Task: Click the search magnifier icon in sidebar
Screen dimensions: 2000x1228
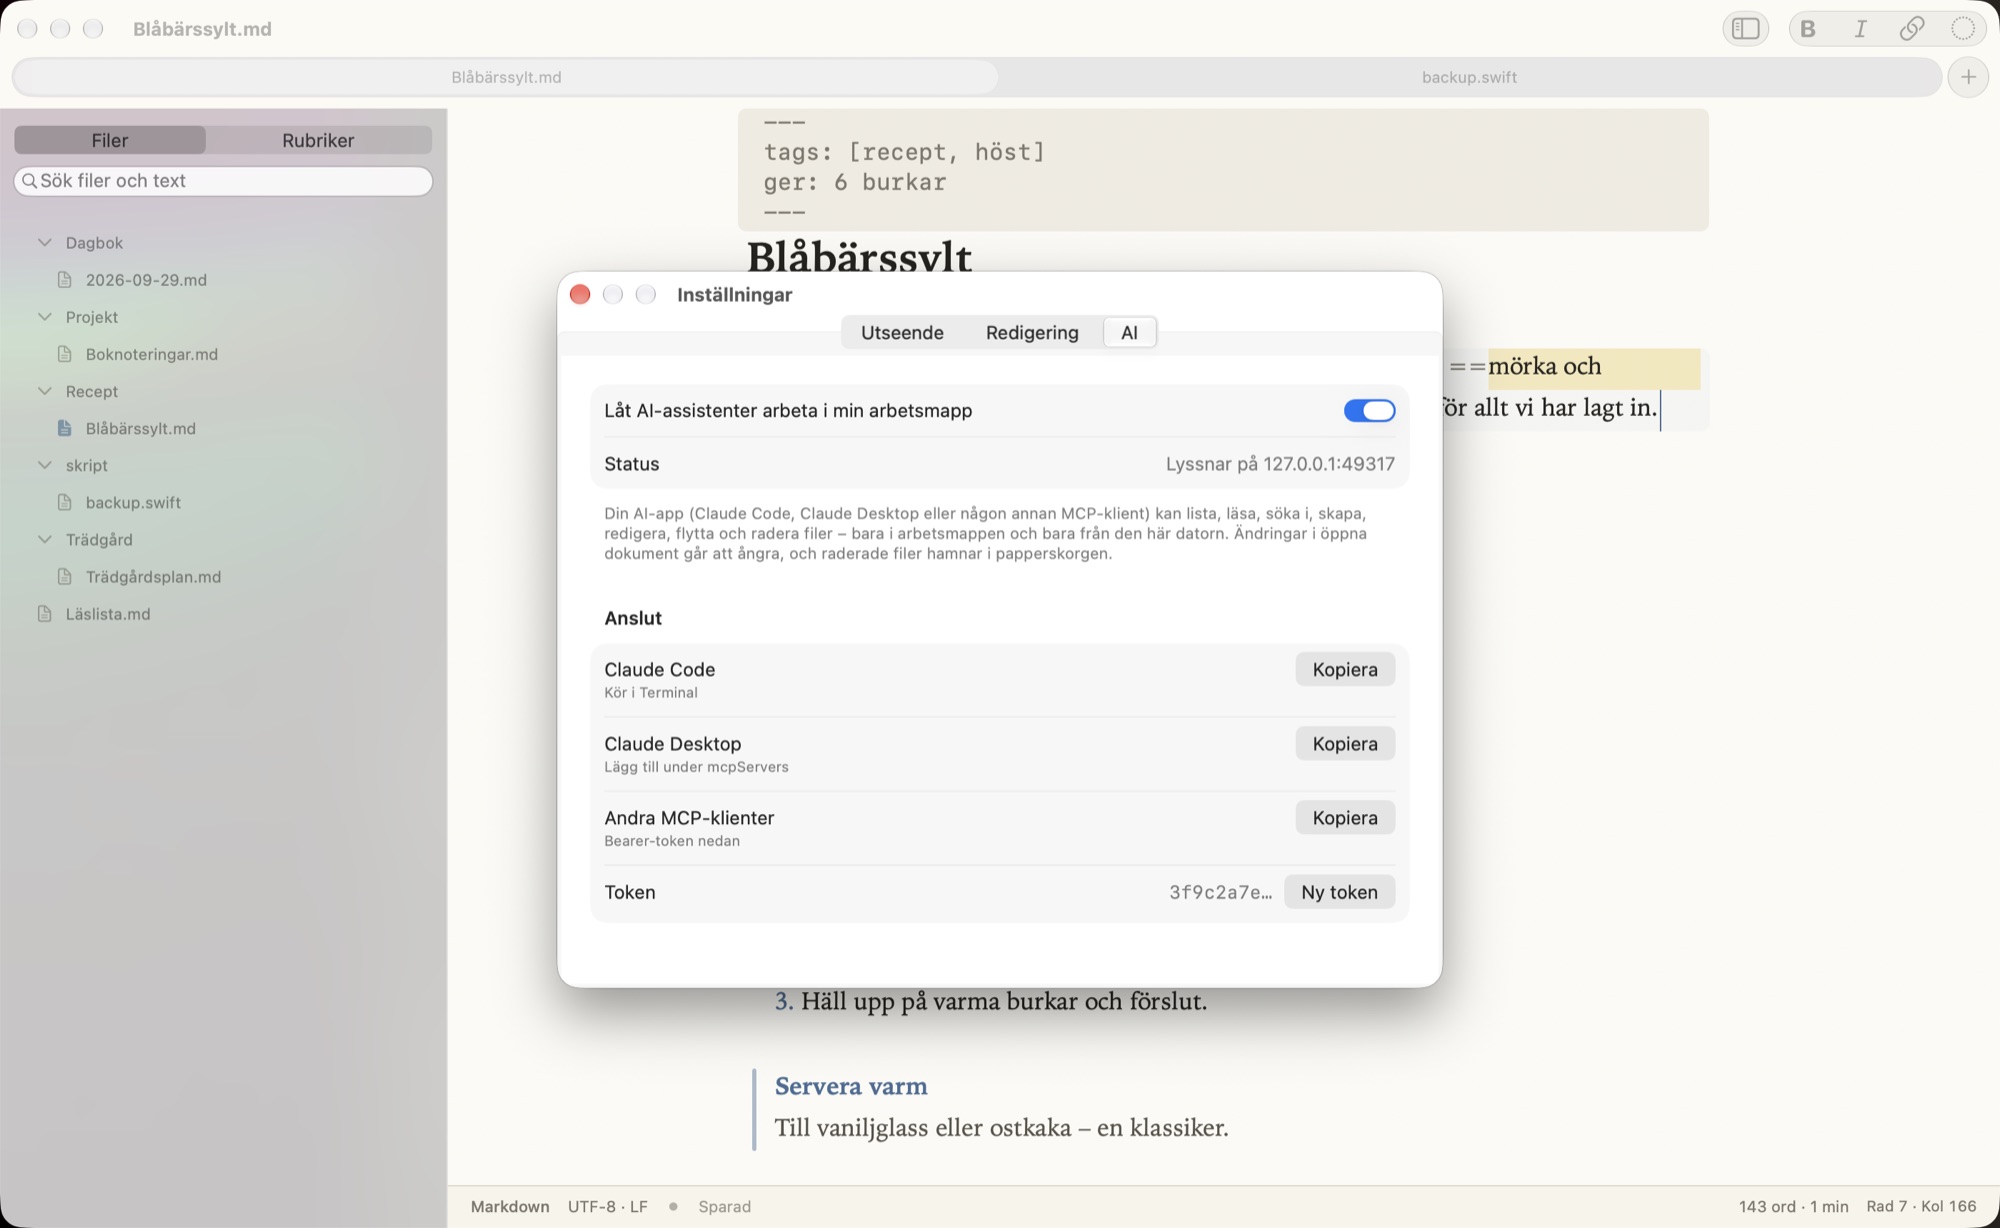Action: point(30,181)
